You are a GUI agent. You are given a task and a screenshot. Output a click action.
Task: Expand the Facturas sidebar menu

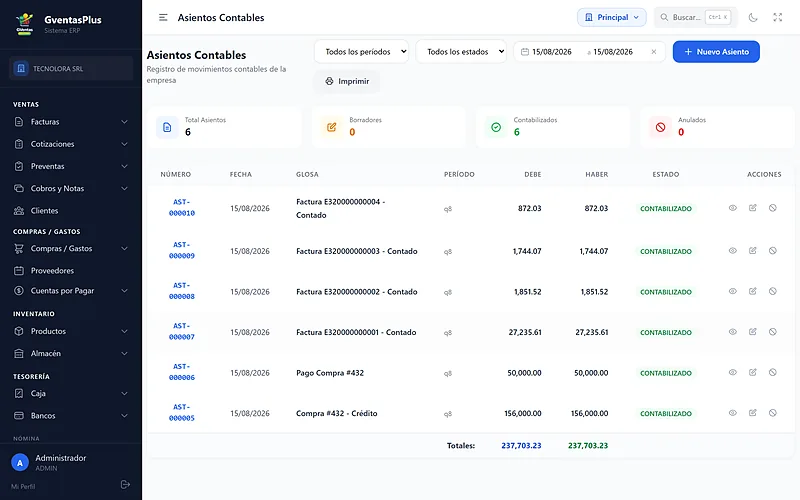pyautogui.click(x=71, y=122)
